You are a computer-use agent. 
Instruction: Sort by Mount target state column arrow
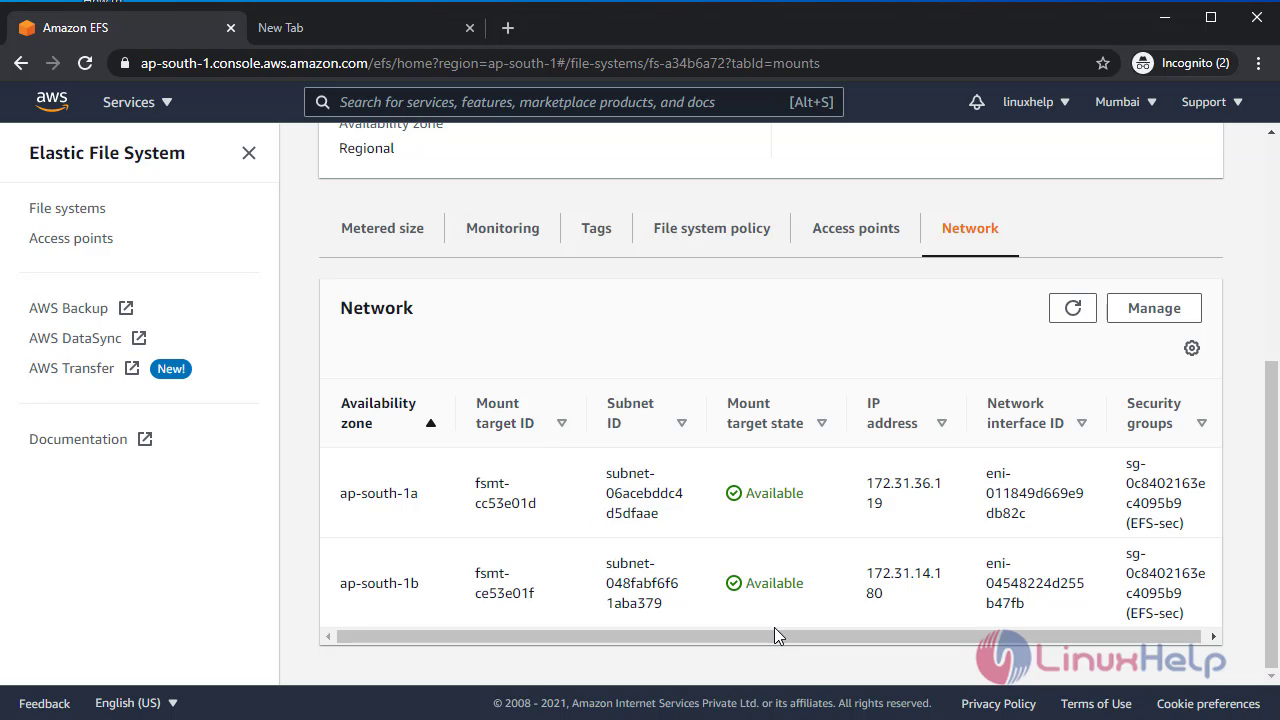click(x=822, y=423)
